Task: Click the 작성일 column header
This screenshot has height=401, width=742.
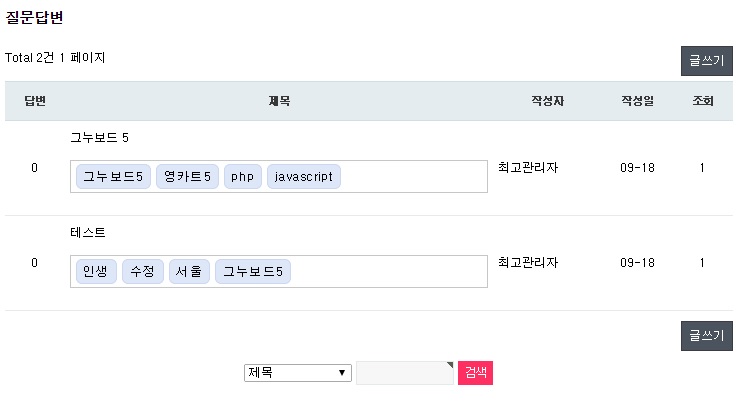Action: pyautogui.click(x=637, y=102)
